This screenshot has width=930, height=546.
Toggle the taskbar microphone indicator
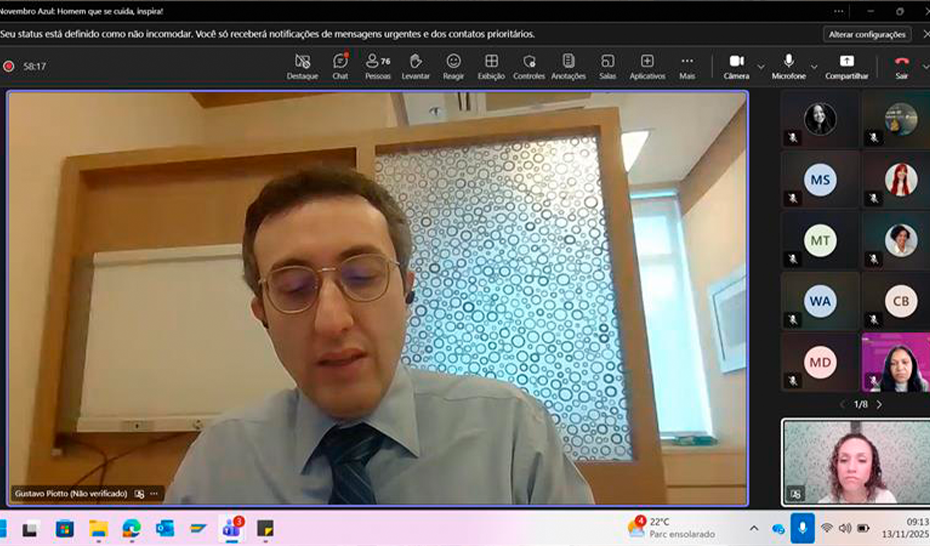802,527
